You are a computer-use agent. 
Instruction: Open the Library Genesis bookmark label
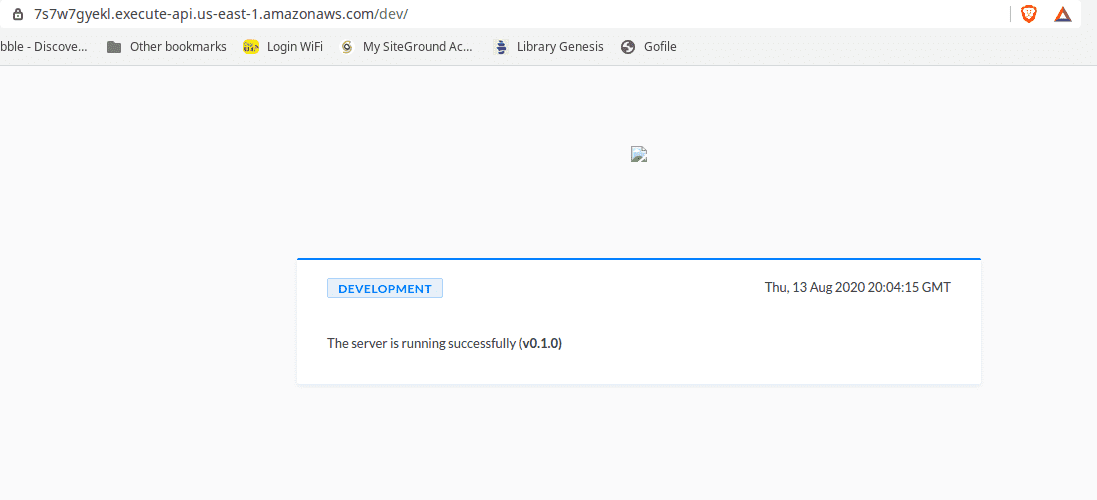[x=560, y=47]
